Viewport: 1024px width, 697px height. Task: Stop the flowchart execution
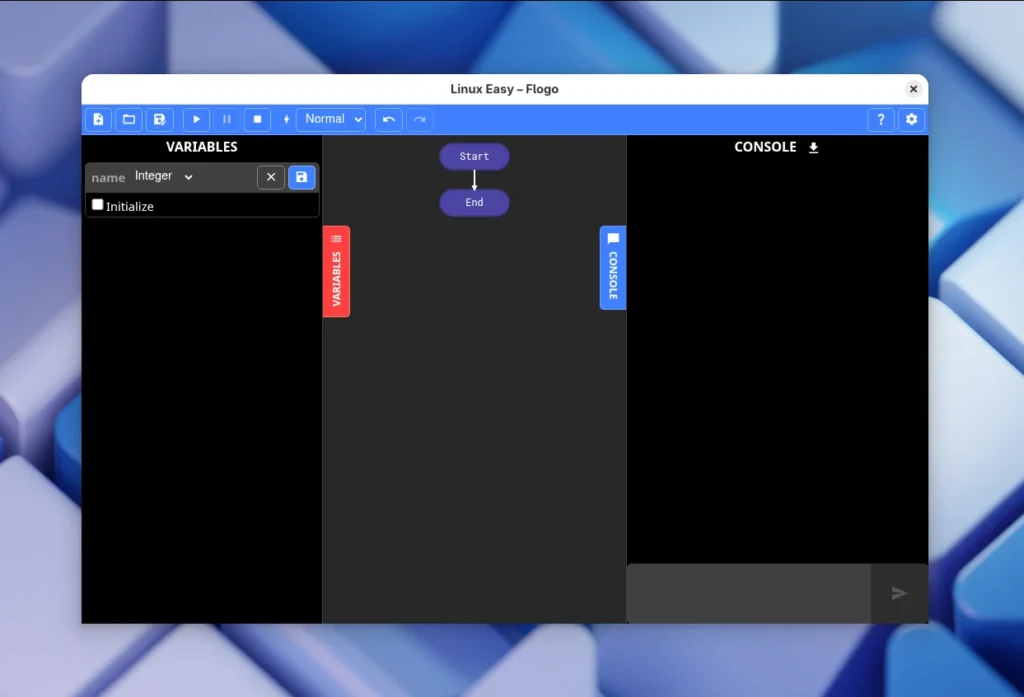[257, 119]
